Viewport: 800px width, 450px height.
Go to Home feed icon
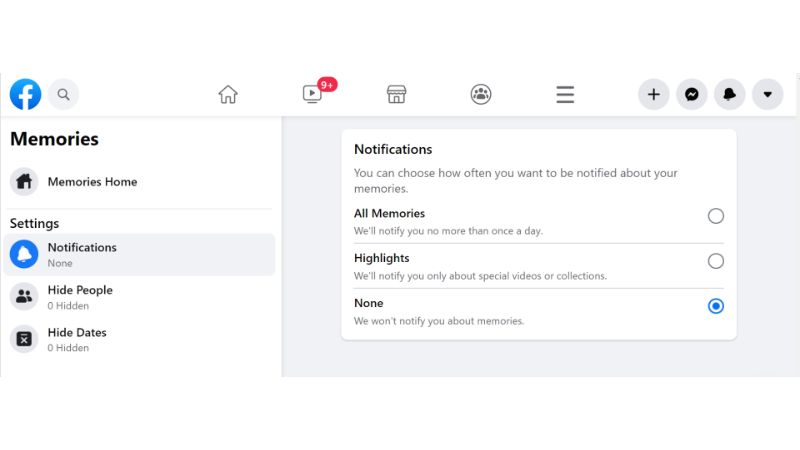coord(228,94)
